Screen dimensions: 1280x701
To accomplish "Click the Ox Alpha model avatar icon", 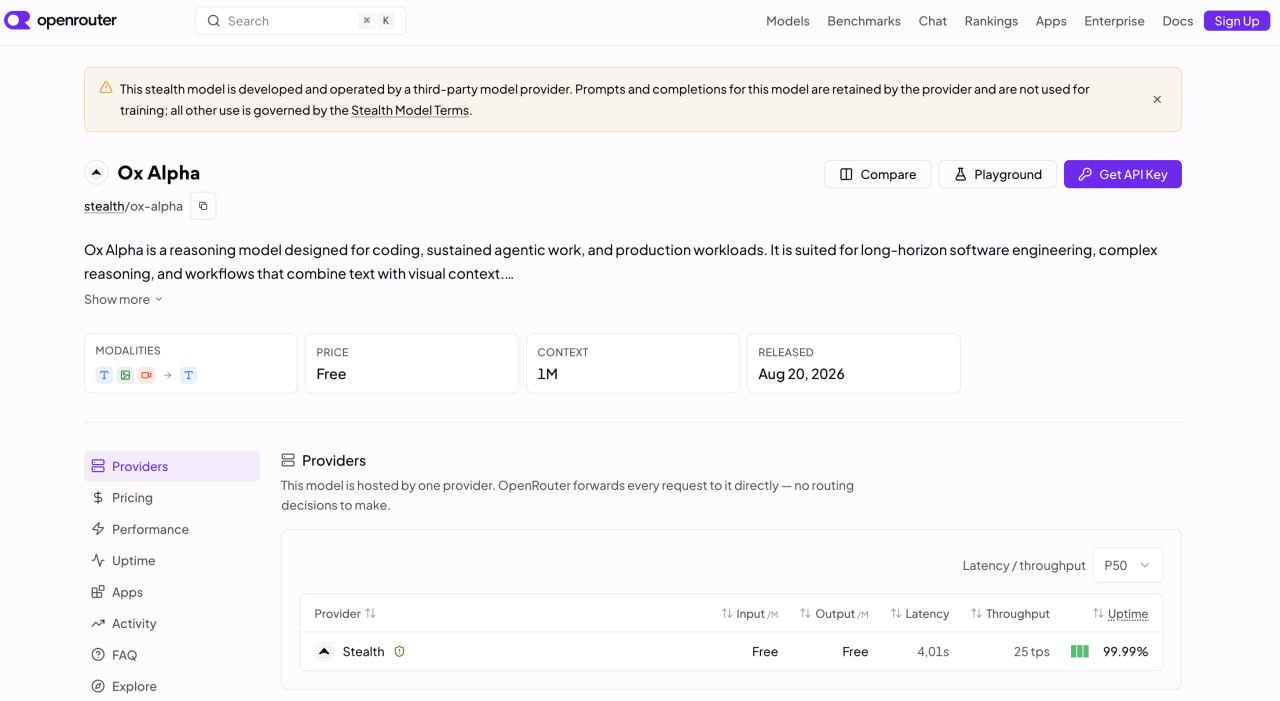I will tap(96, 173).
